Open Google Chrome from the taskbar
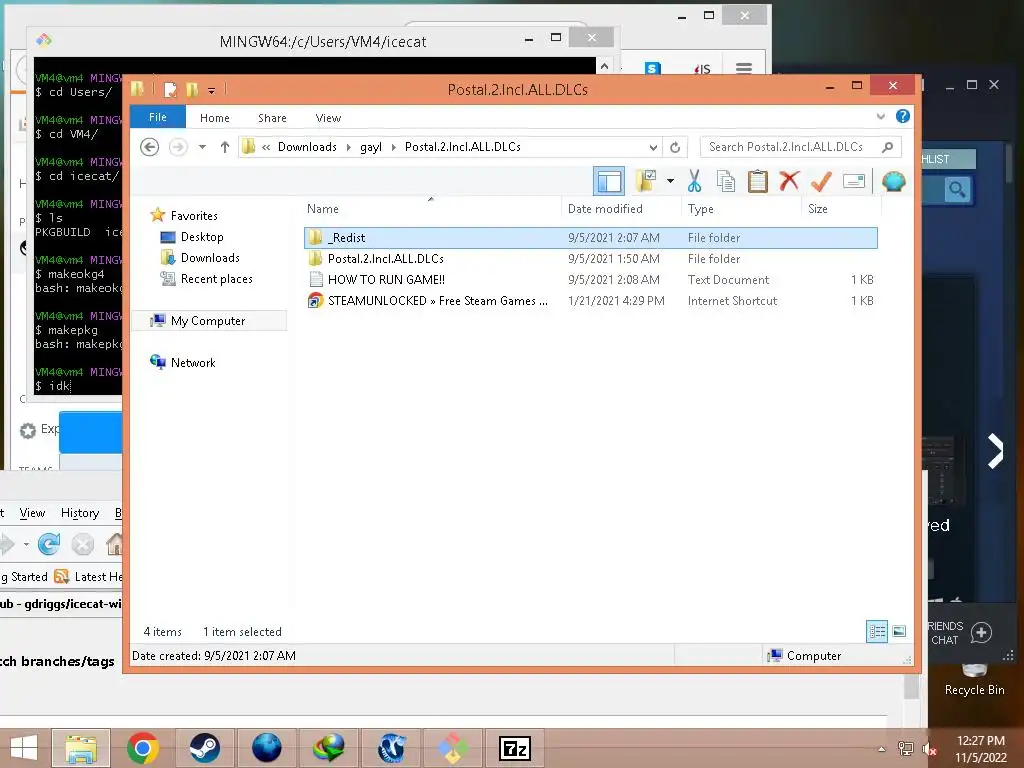This screenshot has height=768, width=1024. pos(143,748)
